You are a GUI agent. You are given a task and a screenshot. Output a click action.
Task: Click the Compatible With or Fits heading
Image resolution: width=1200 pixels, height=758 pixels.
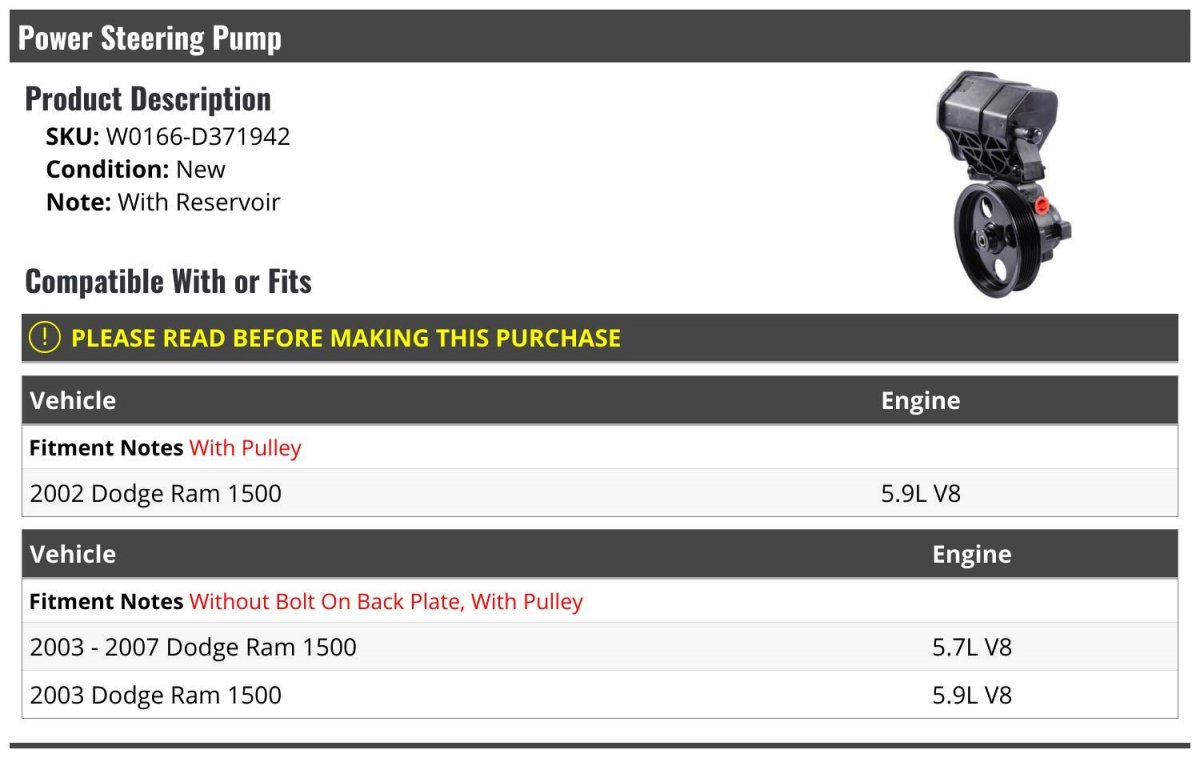point(168,281)
